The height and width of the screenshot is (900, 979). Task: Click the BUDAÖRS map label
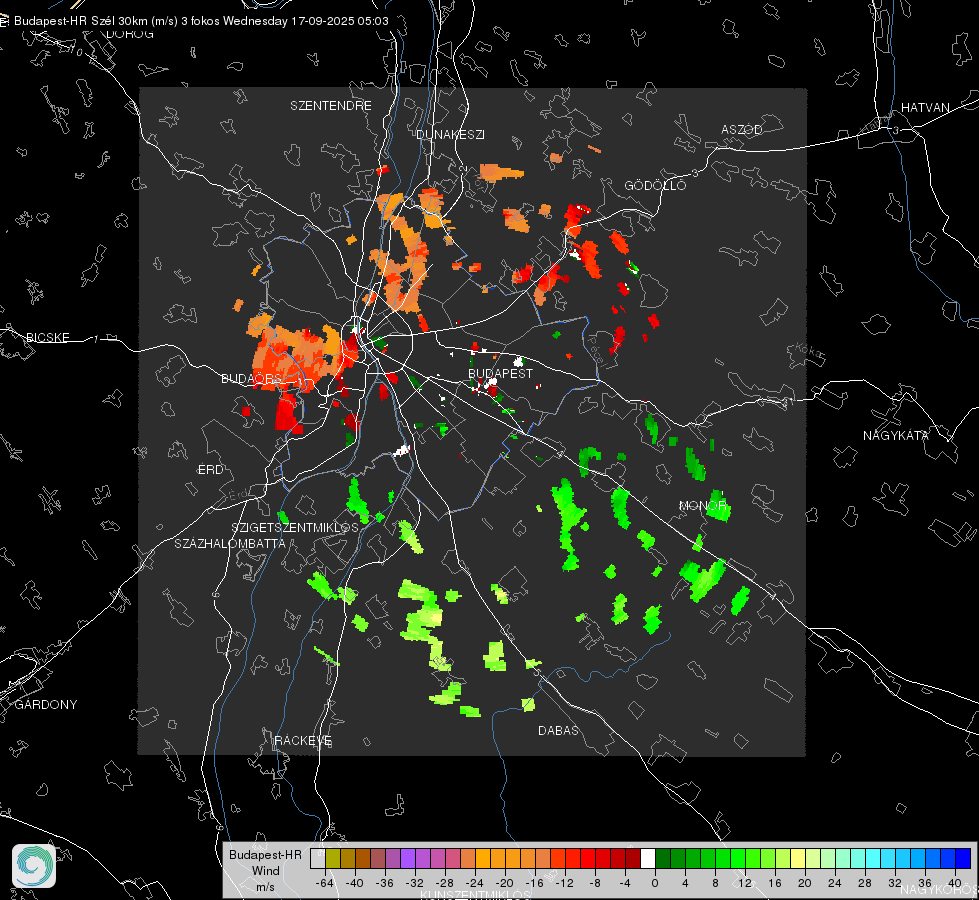point(252,378)
